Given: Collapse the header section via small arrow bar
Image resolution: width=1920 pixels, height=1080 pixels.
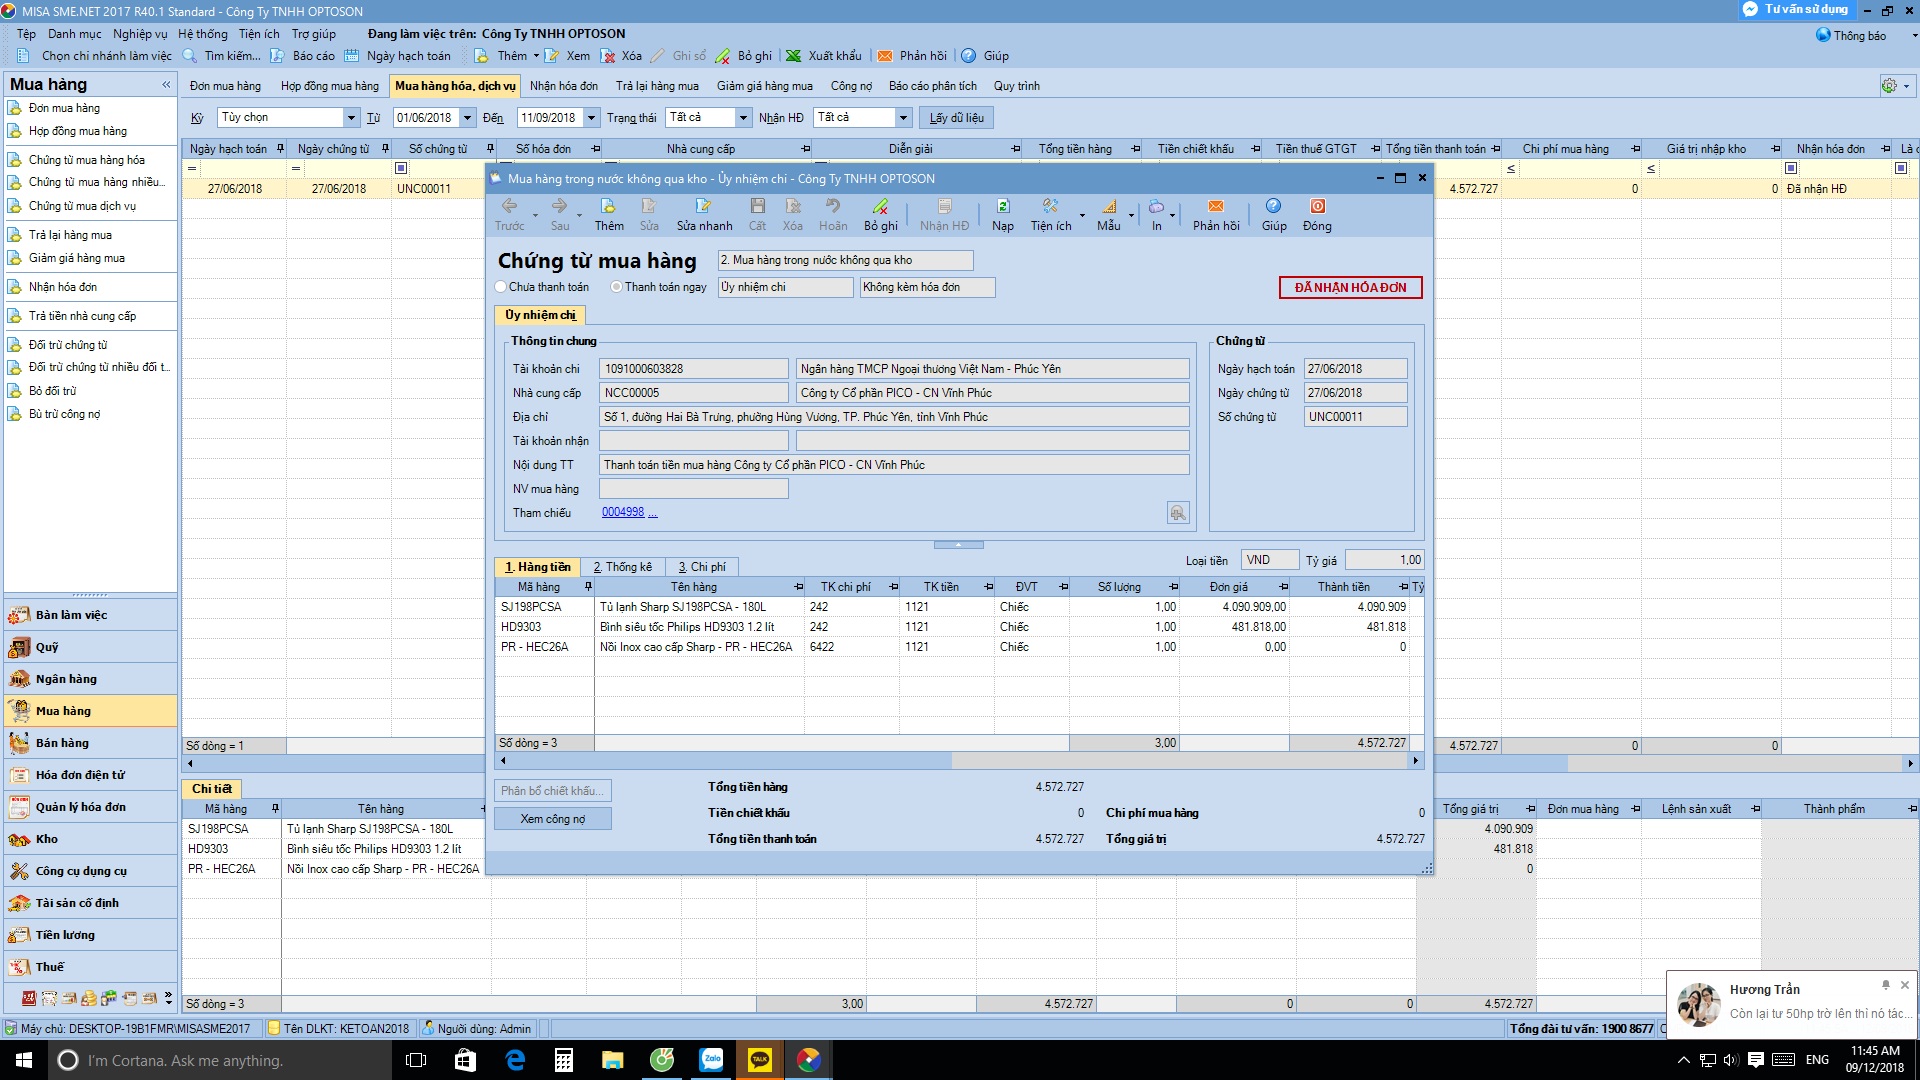Looking at the screenshot, I should coord(958,545).
